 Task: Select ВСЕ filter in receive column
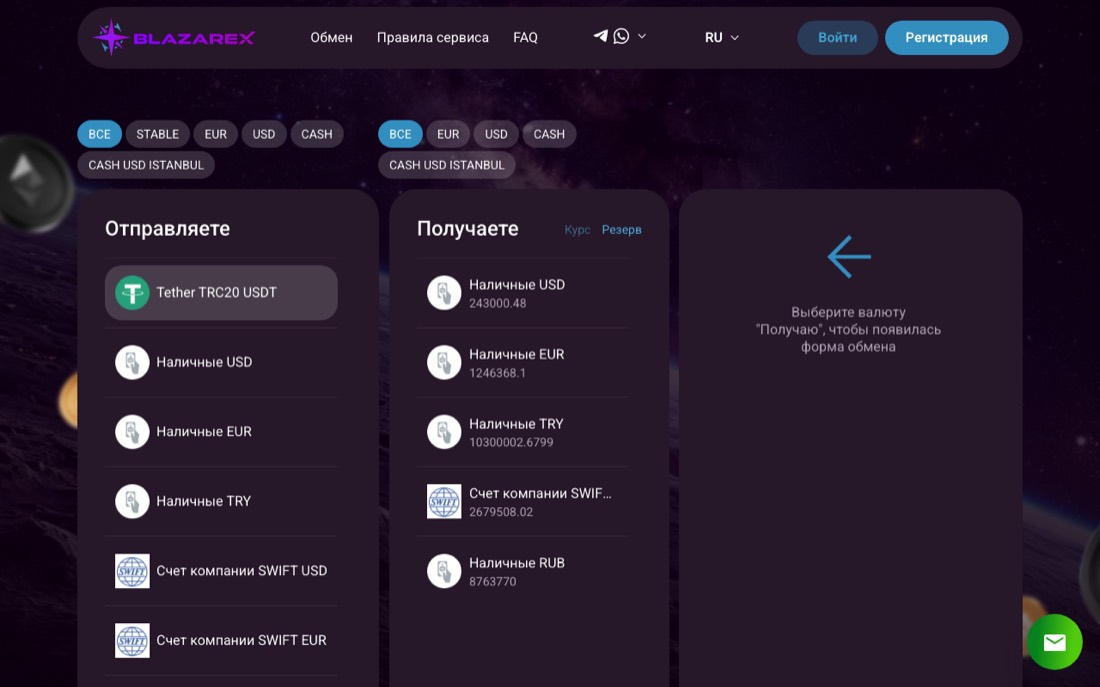pyautogui.click(x=401, y=134)
